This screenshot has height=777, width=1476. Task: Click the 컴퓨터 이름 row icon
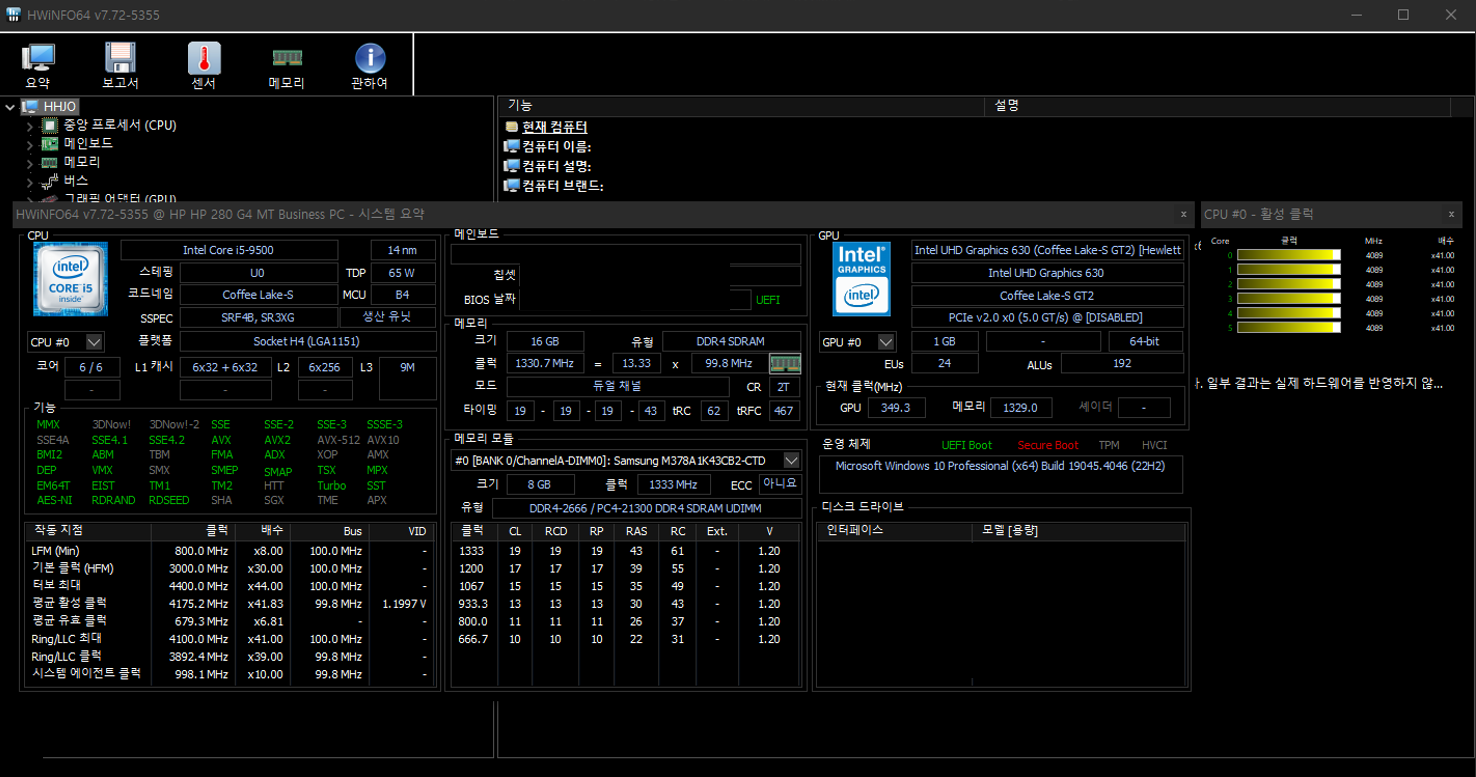coord(512,147)
